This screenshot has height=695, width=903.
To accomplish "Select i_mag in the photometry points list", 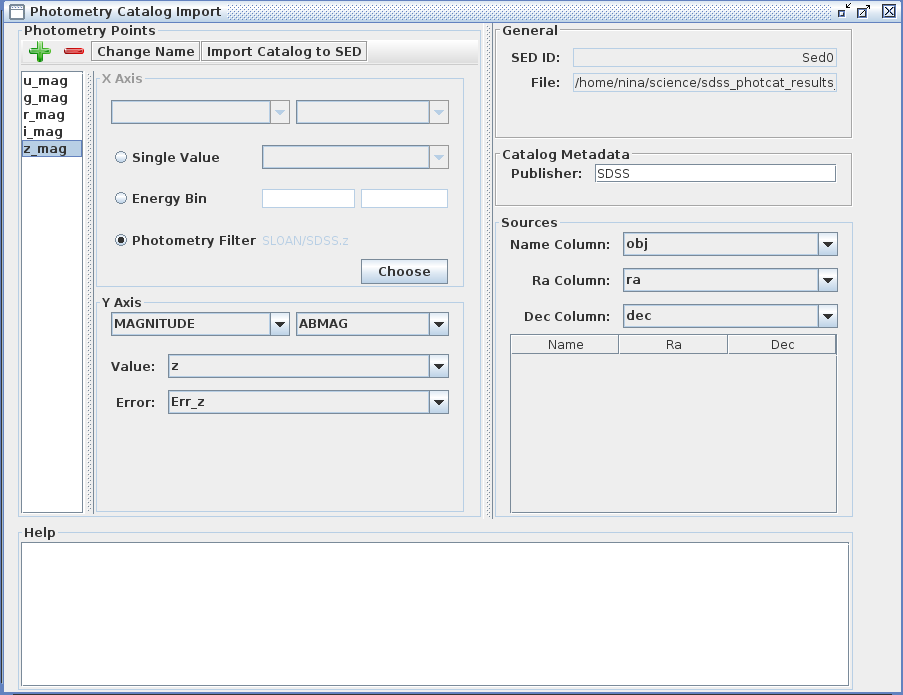I will pos(52,132).
